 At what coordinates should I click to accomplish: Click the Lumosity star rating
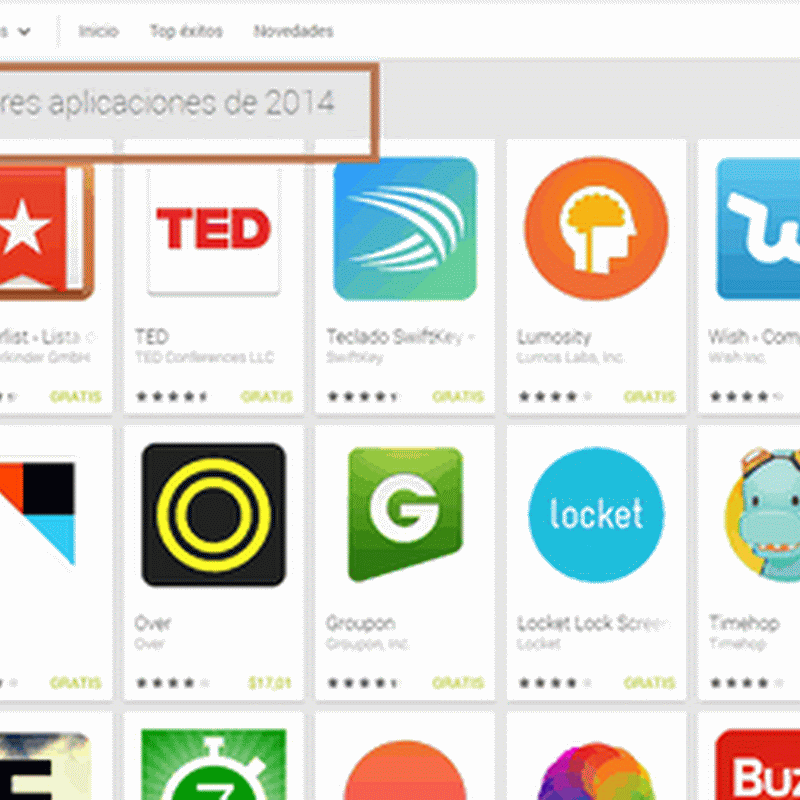coord(555,396)
